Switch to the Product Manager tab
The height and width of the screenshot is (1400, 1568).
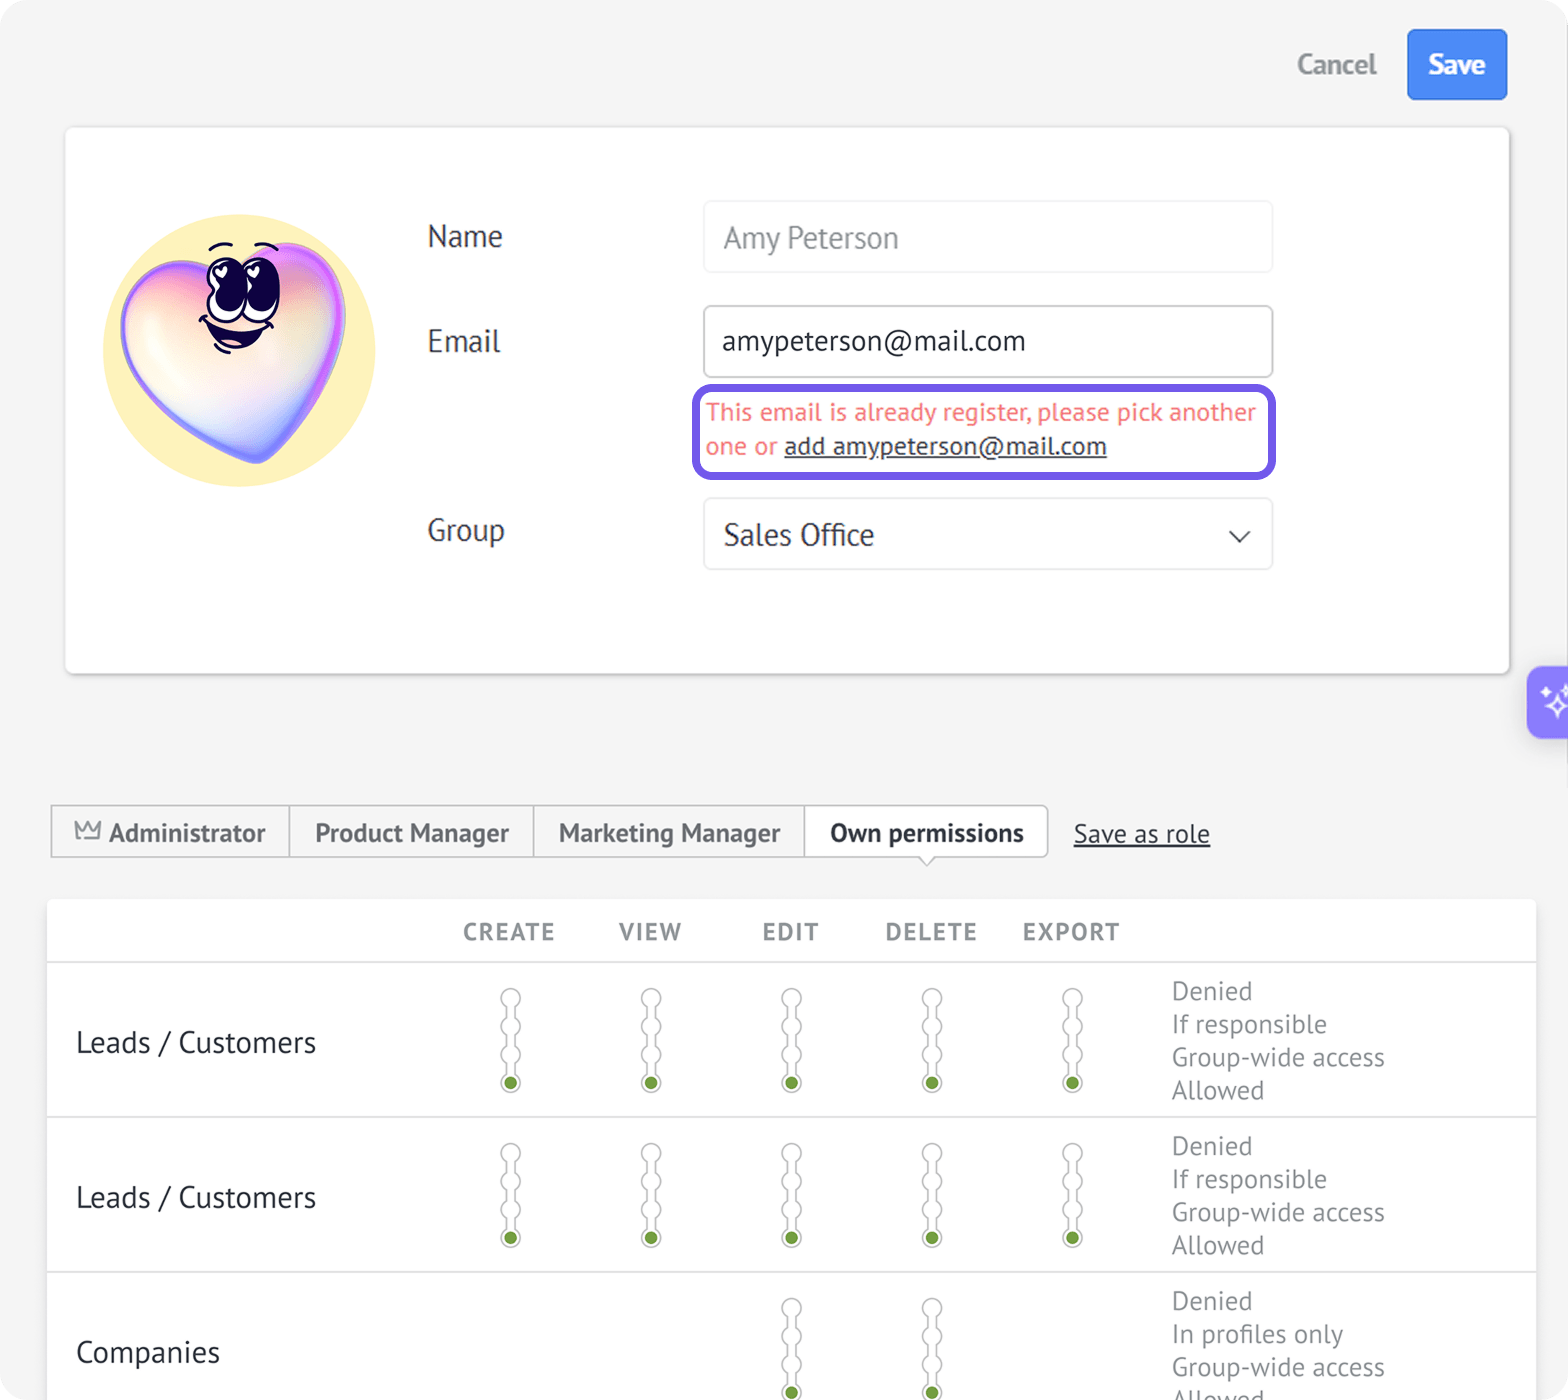pos(412,832)
